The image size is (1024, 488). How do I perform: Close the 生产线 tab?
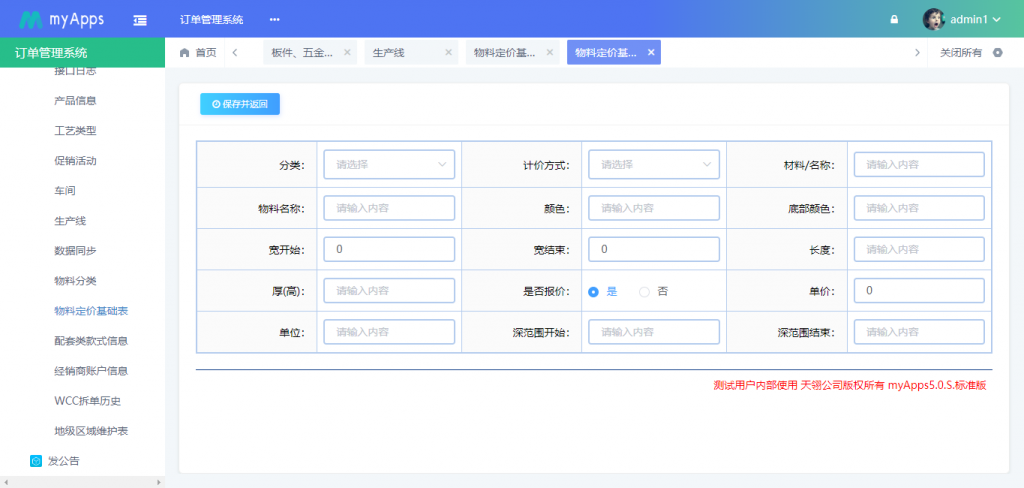[448, 53]
